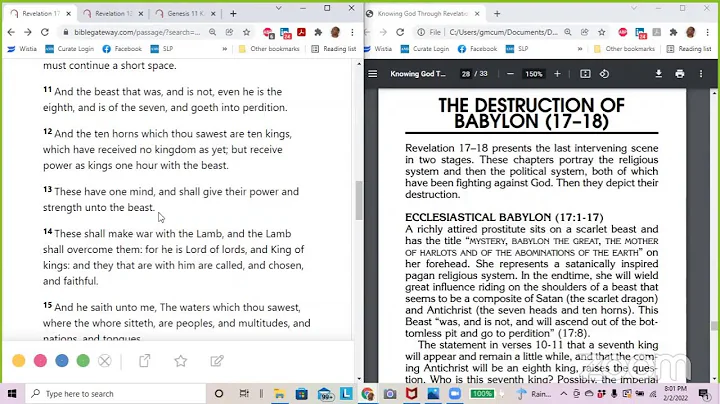Switch to the Genesis 11 tab
Screen dimensions: 720x404
pyautogui.click(x=185, y=14)
